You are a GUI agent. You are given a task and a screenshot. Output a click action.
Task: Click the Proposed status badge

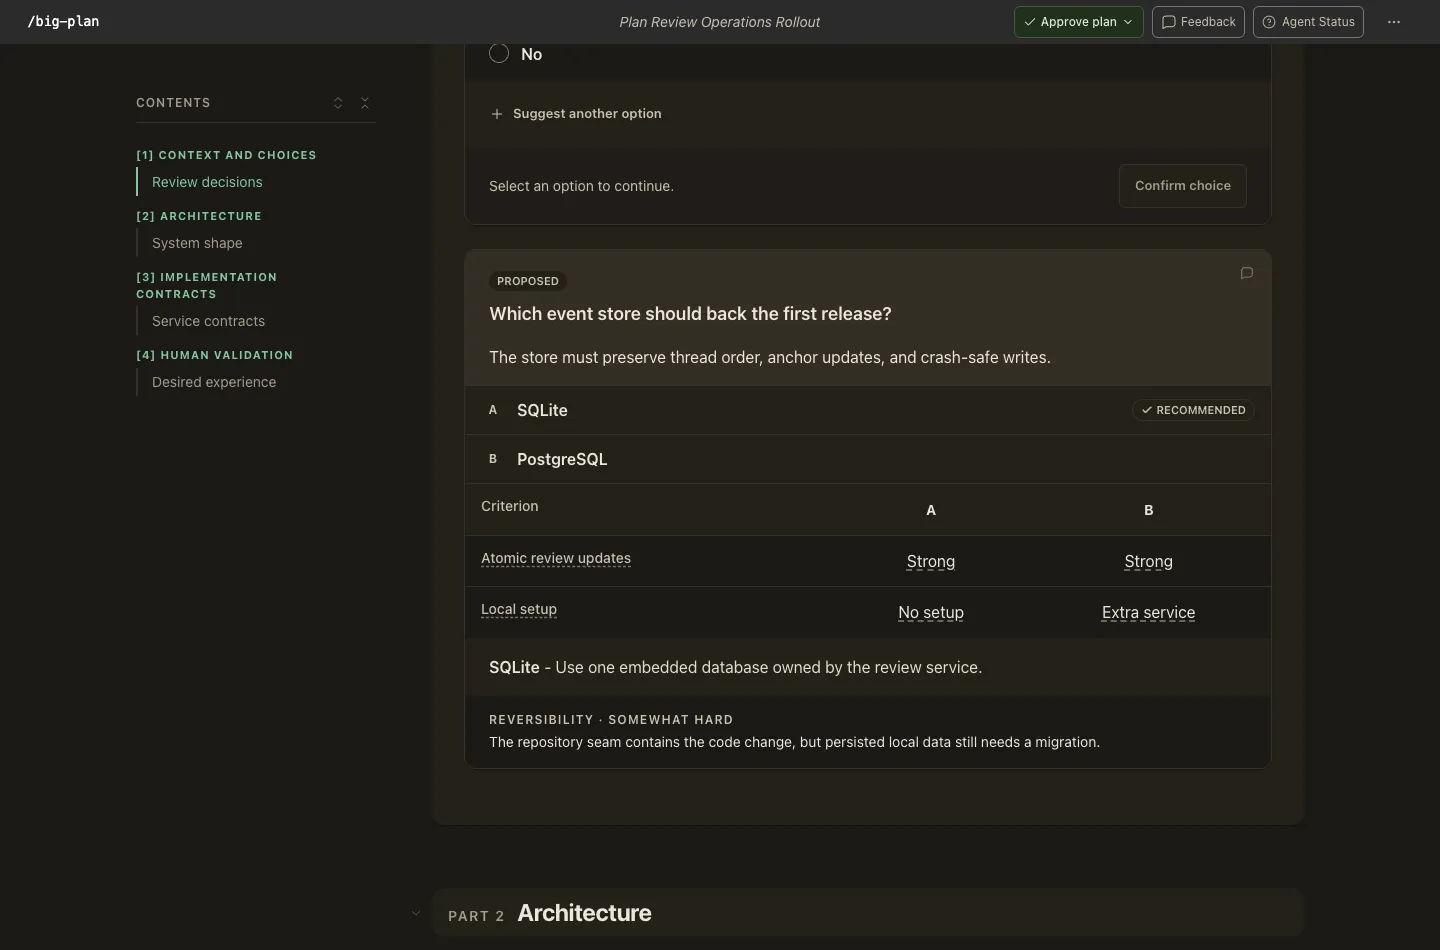click(x=528, y=281)
